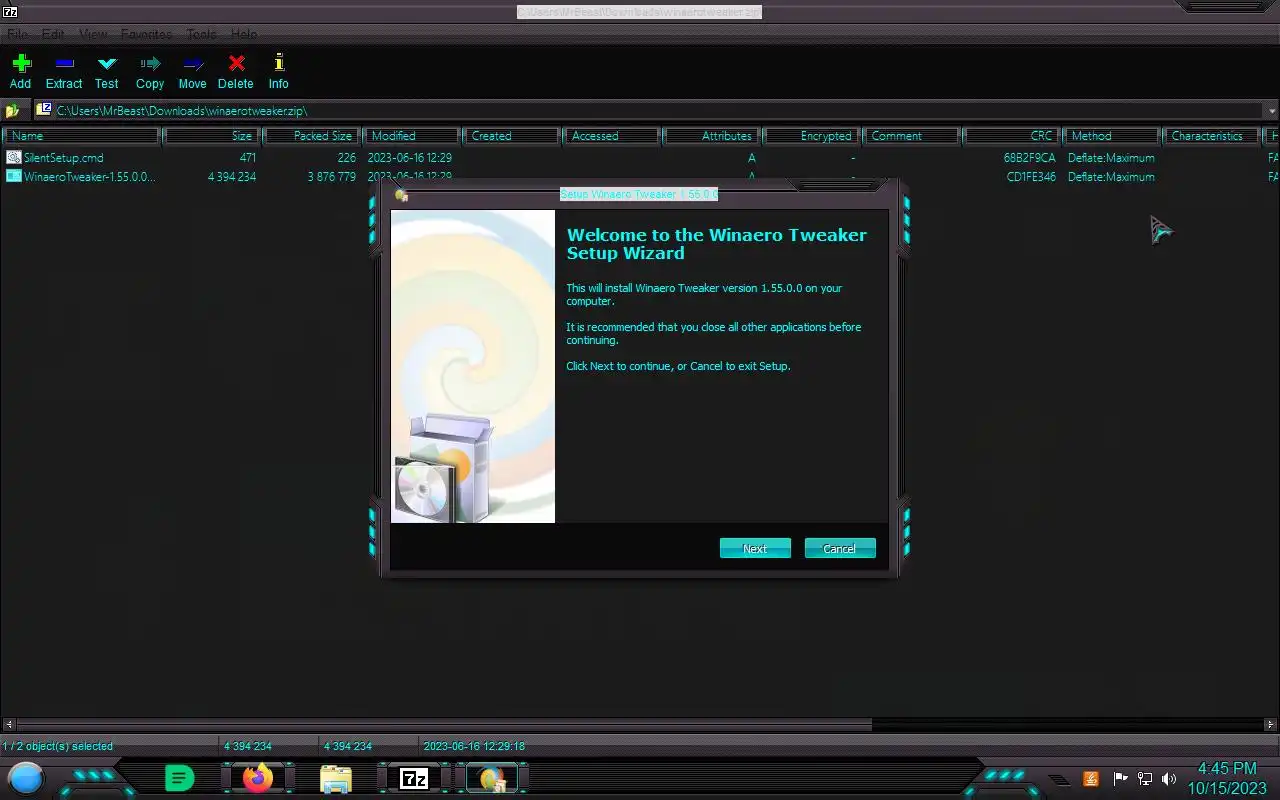Sort by the Characteristics column header
Viewport: 1280px width, 800px height.
point(1211,135)
